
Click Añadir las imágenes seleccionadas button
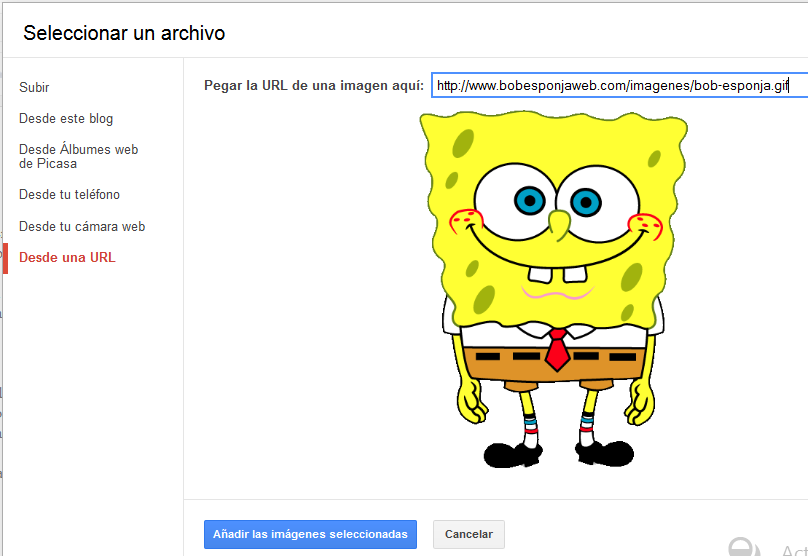pos(310,534)
